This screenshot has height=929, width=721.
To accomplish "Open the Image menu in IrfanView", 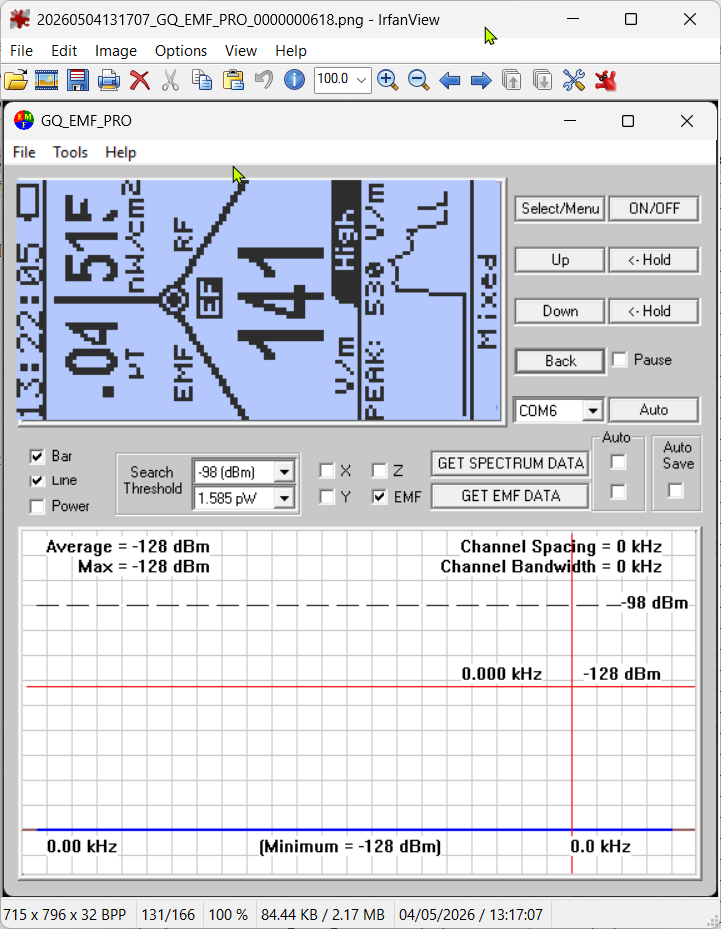I will (116, 51).
